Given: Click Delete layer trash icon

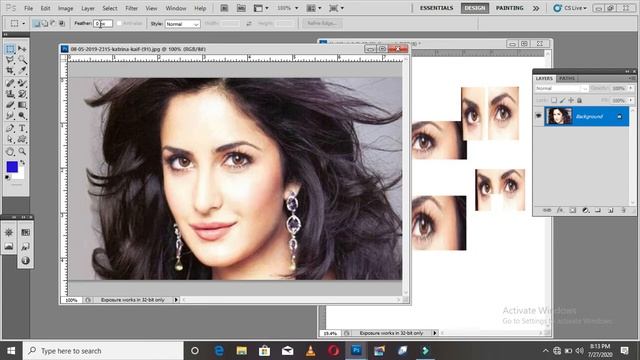Looking at the screenshot, I should coord(623,210).
